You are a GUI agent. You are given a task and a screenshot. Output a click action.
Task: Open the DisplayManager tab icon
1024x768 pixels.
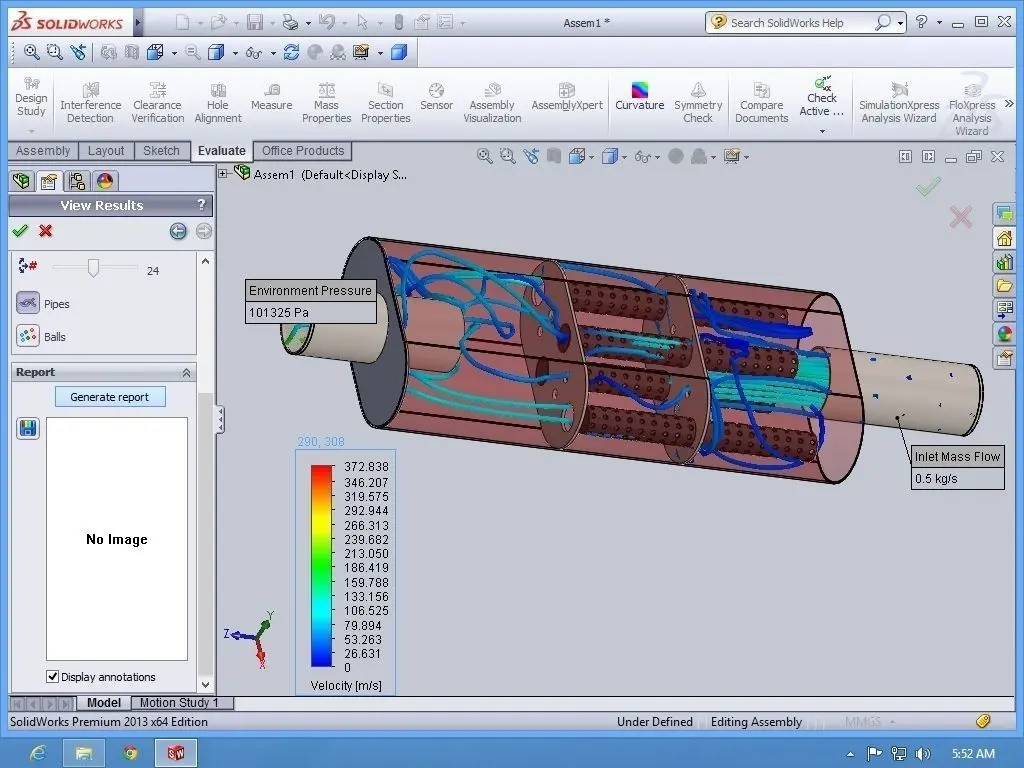tap(105, 181)
